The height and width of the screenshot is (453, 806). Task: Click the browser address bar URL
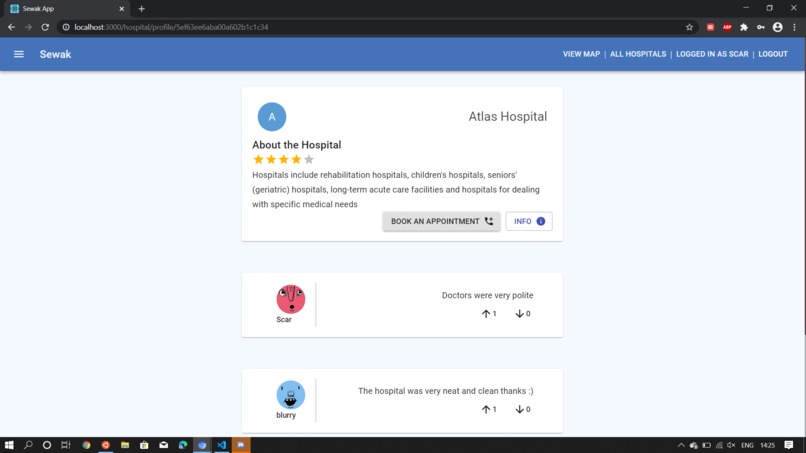[x=171, y=27]
